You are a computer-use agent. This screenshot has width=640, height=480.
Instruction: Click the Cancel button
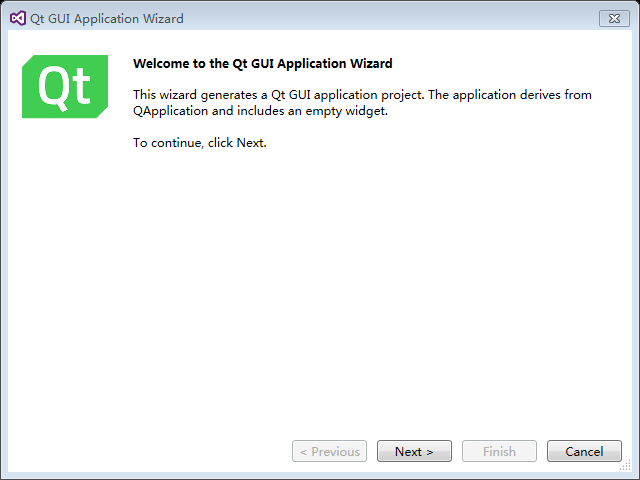point(584,451)
